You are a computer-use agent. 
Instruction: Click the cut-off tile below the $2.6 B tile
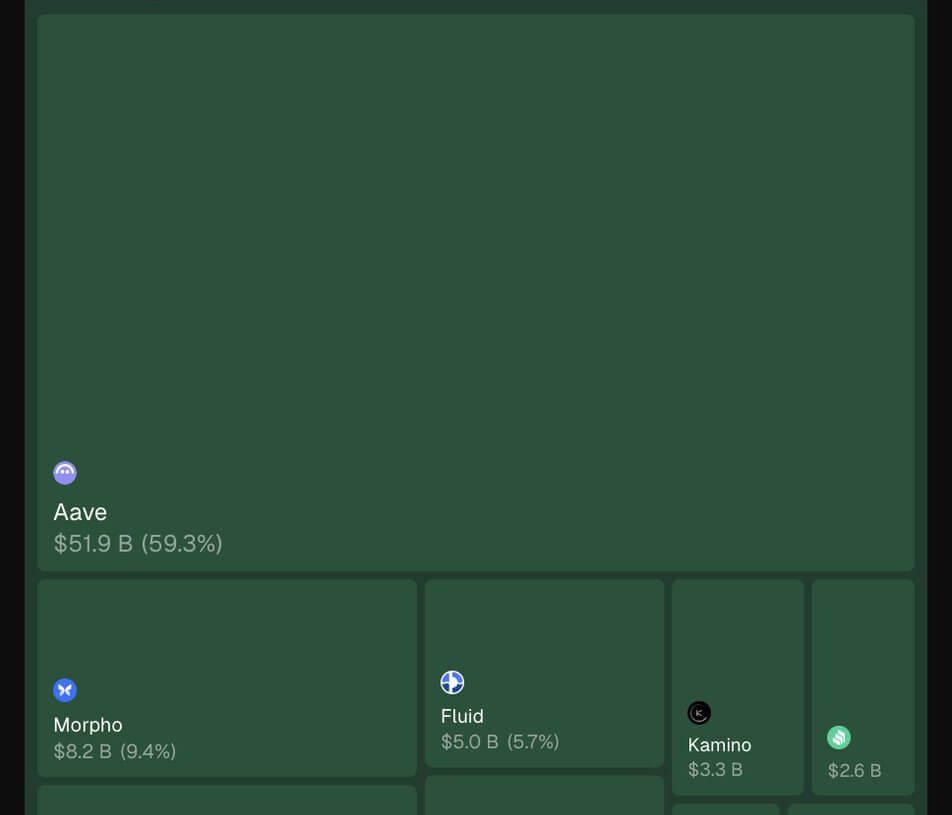coord(850,809)
